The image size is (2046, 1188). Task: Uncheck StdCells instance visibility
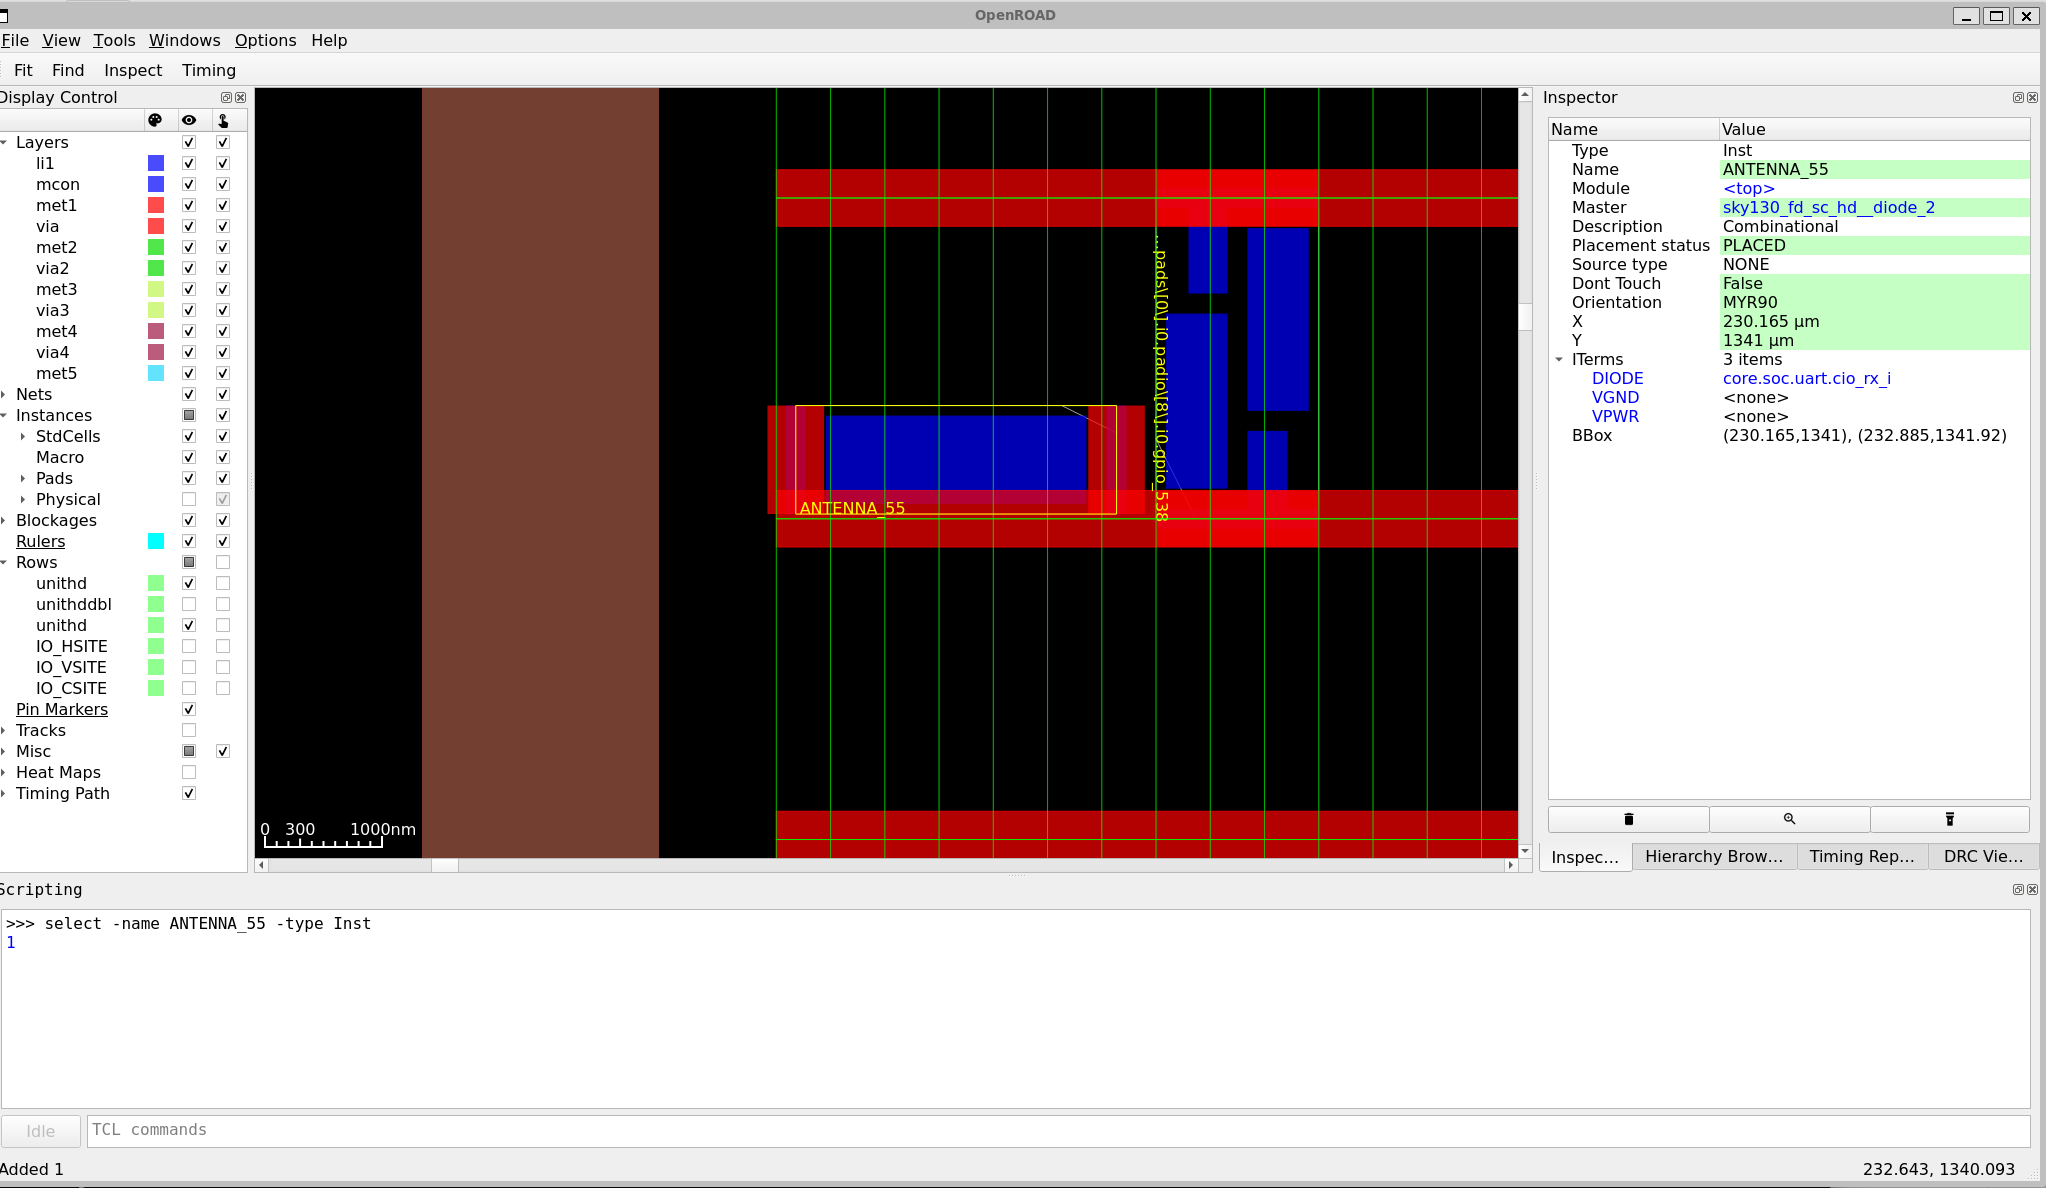pyautogui.click(x=189, y=436)
